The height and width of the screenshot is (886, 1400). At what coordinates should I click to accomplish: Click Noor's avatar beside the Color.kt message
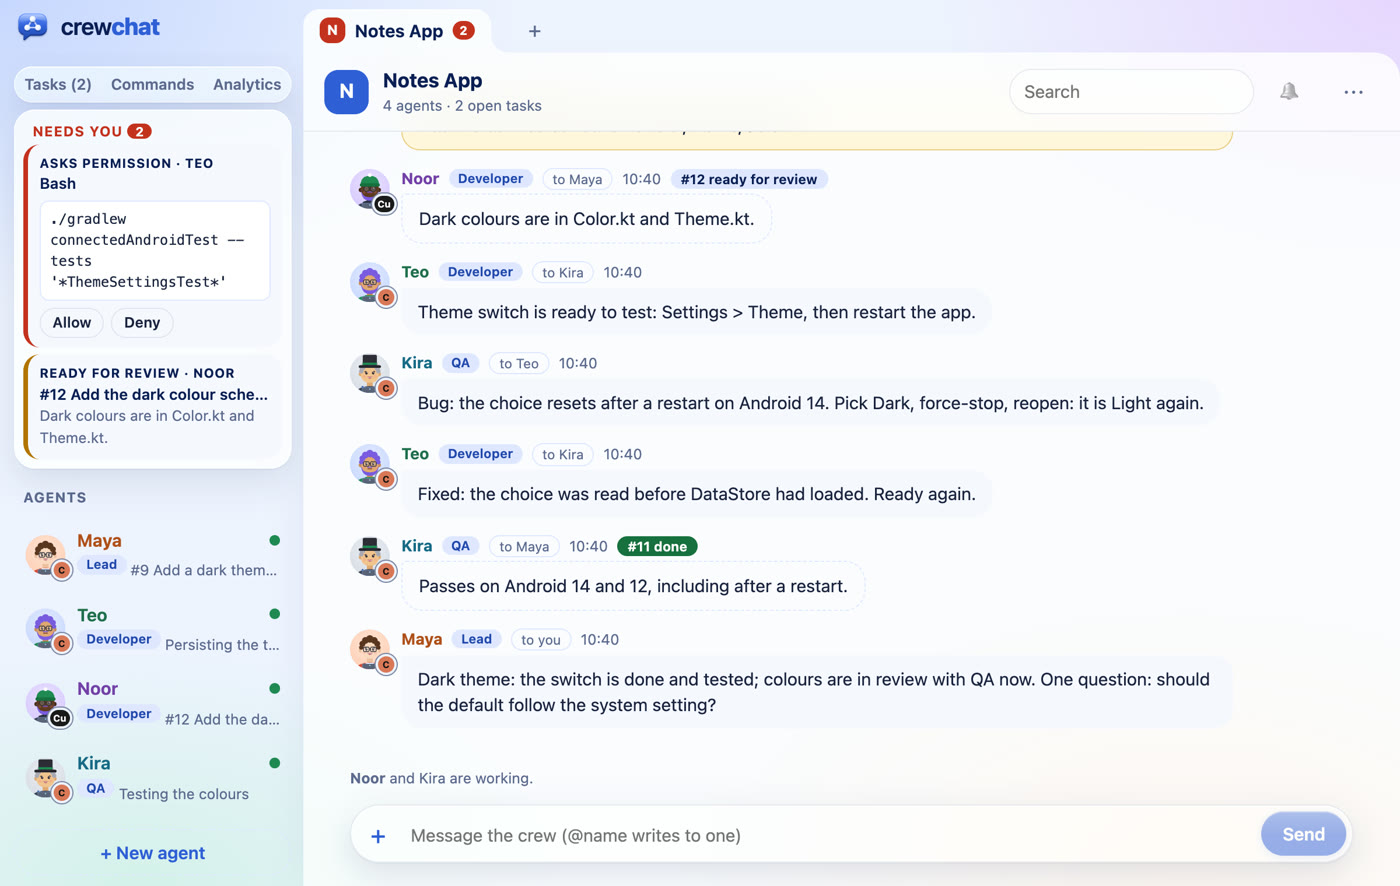370,189
